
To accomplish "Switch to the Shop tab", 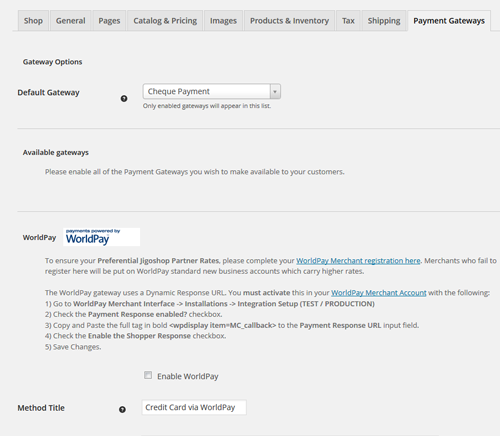I will point(33,21).
